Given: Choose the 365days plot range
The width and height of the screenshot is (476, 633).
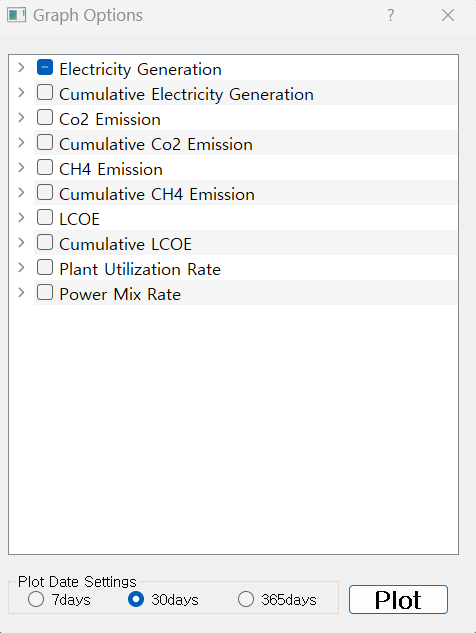Looking at the screenshot, I should click(246, 599).
